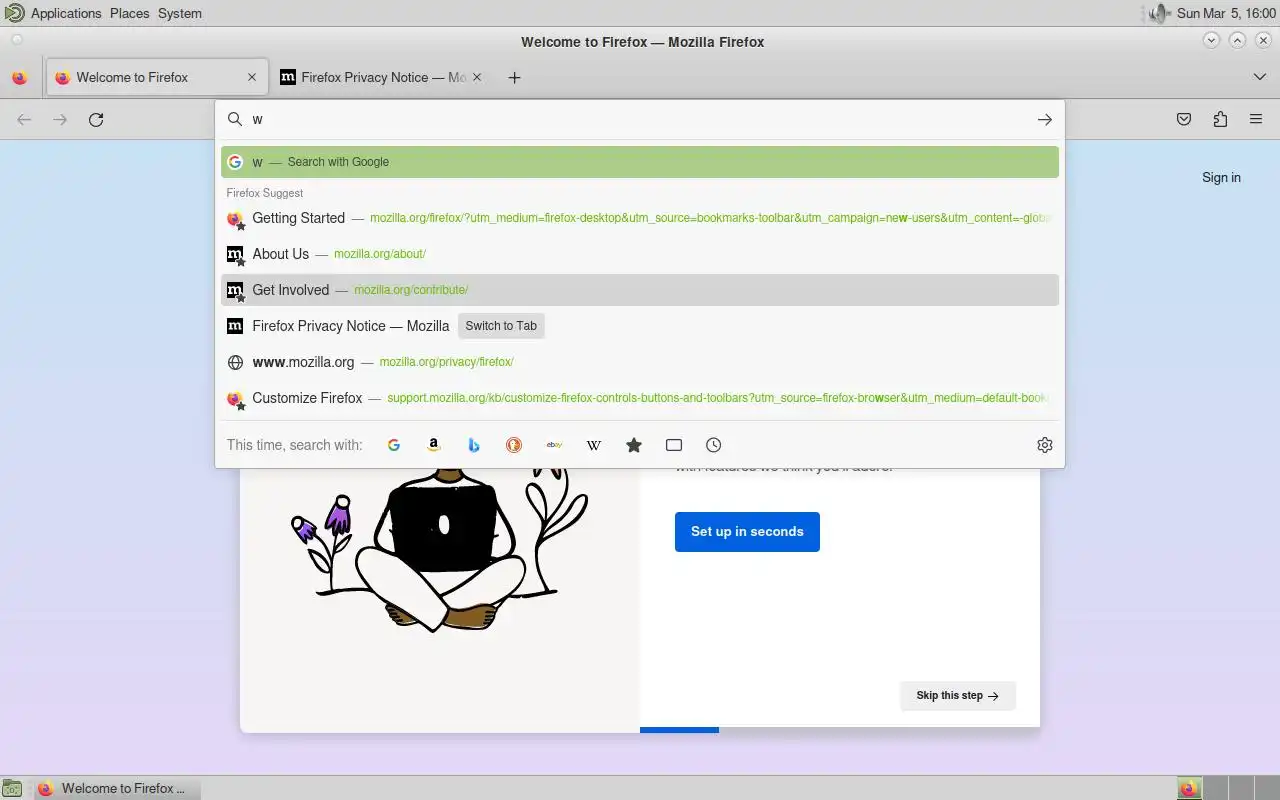
Task: Click Set up in seconds
Action: (747, 532)
